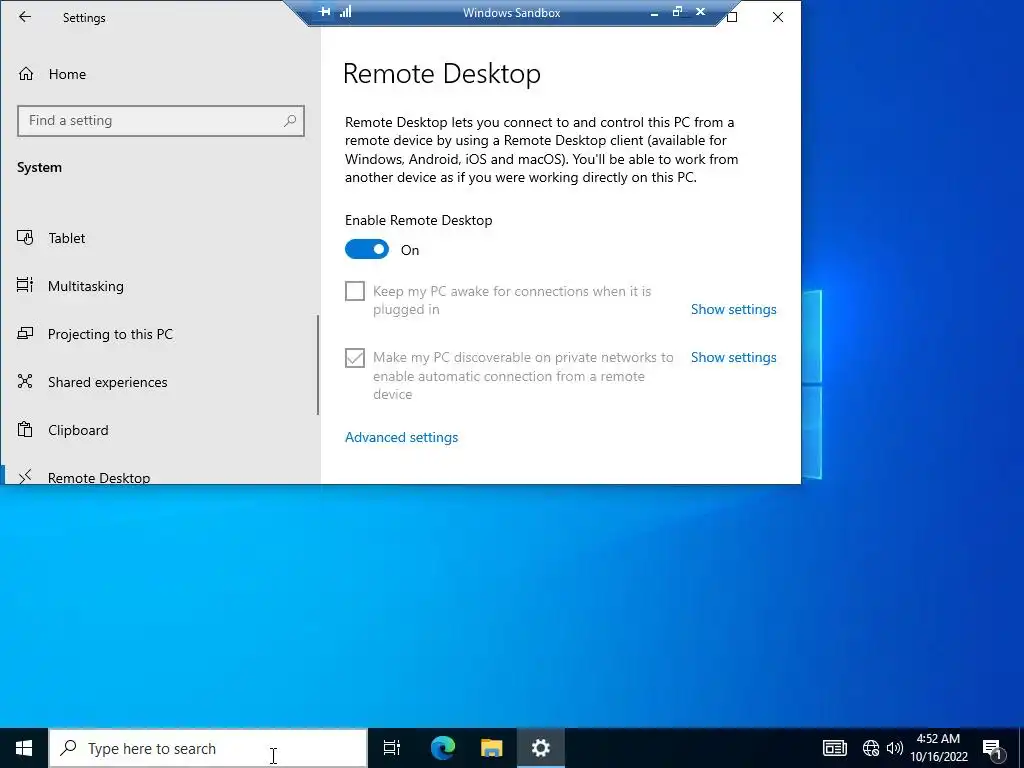Click the Settings sidebar scrollbar
The height and width of the screenshot is (768, 1024).
[x=318, y=364]
